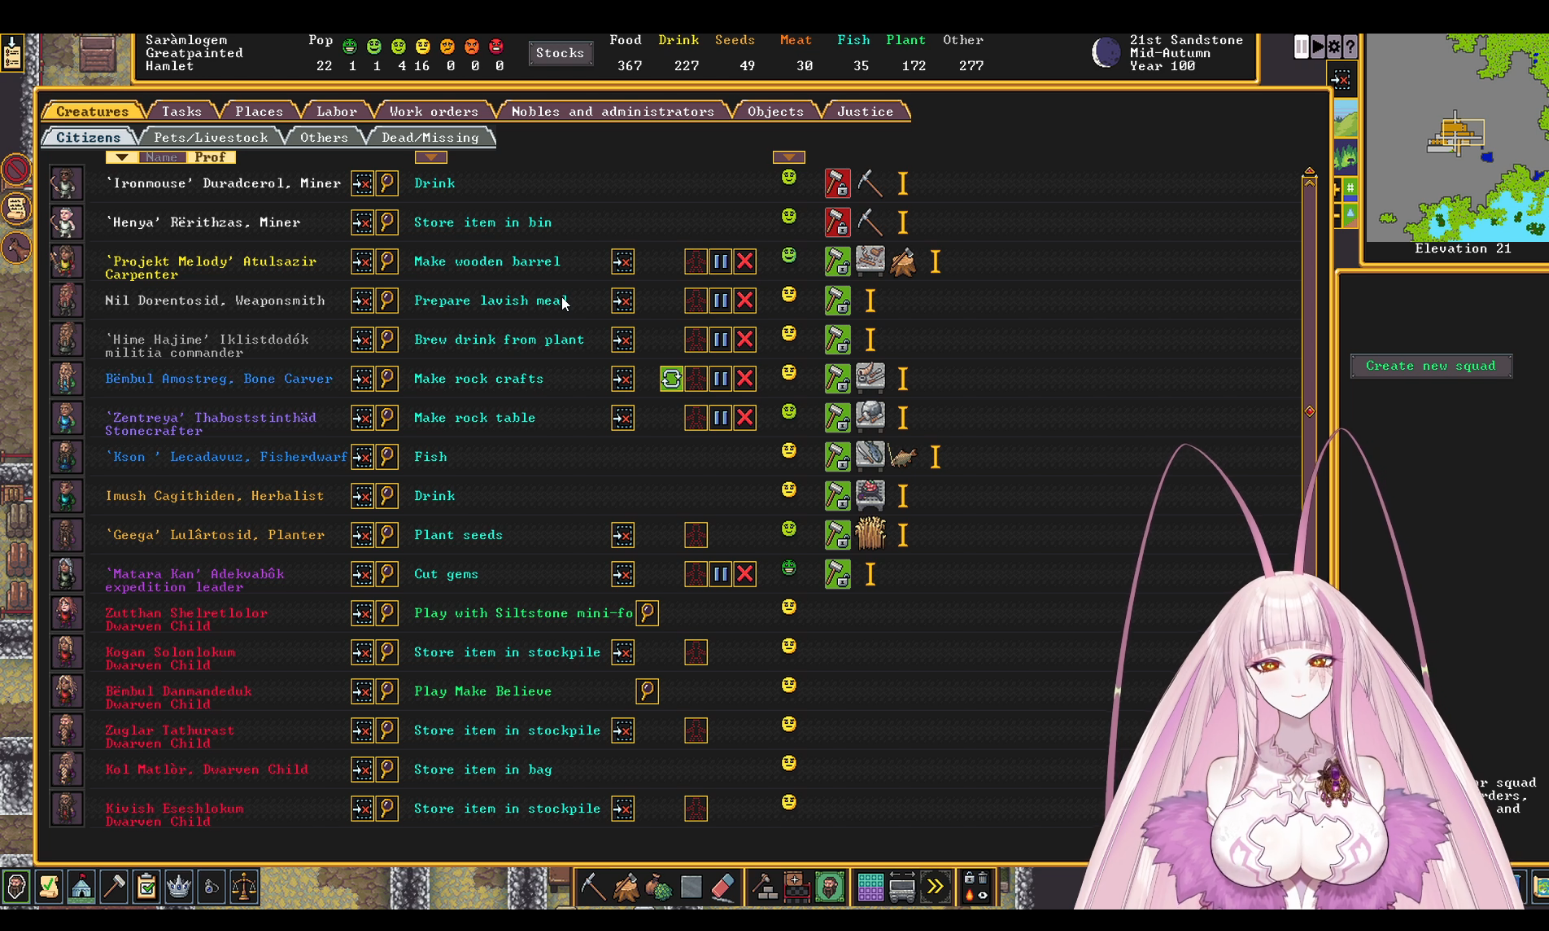Click the yellow double-chevron traffic icon
This screenshot has height=931, width=1549.
[935, 886]
